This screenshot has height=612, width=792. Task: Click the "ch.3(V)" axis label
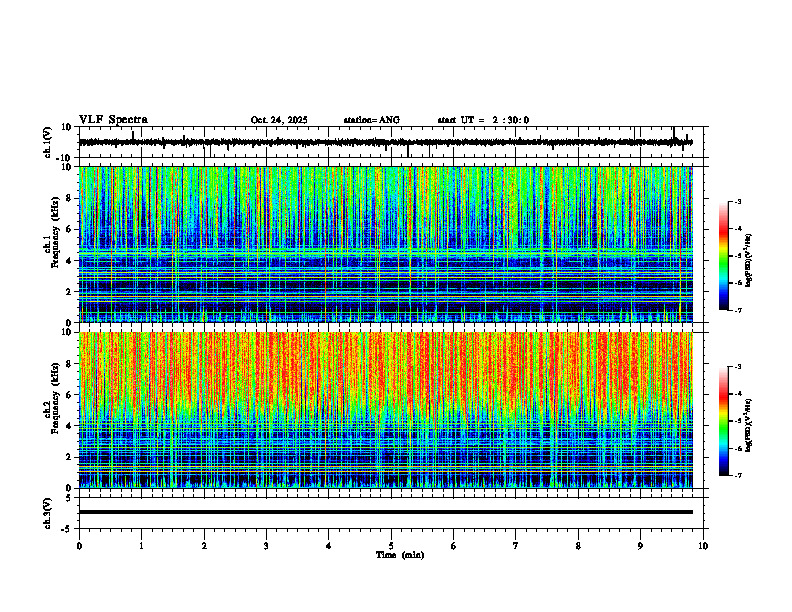coord(48,513)
